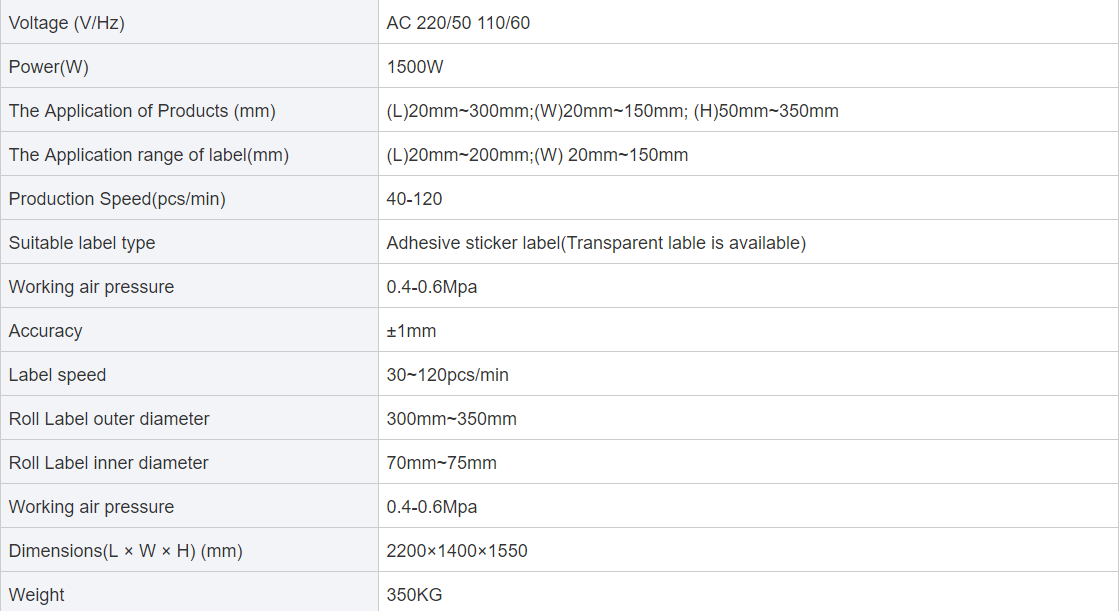Select the 1500W power value

[415, 67]
